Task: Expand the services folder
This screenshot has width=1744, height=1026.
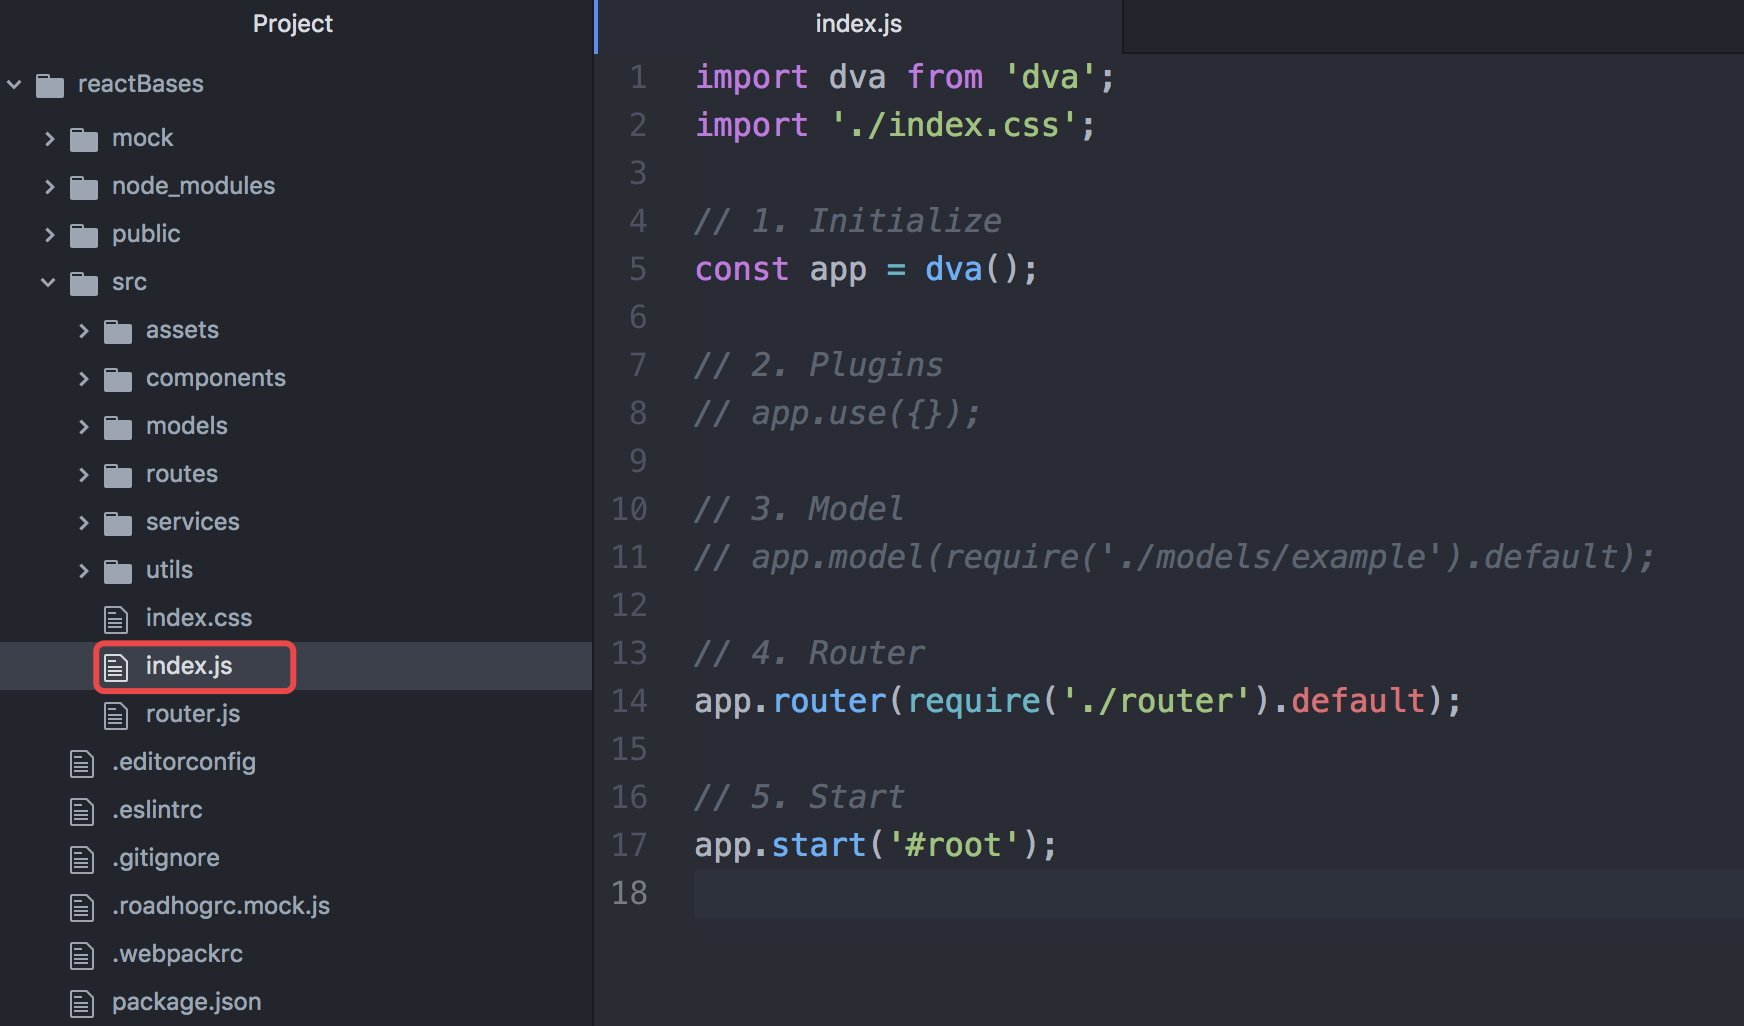Action: pos(83,522)
